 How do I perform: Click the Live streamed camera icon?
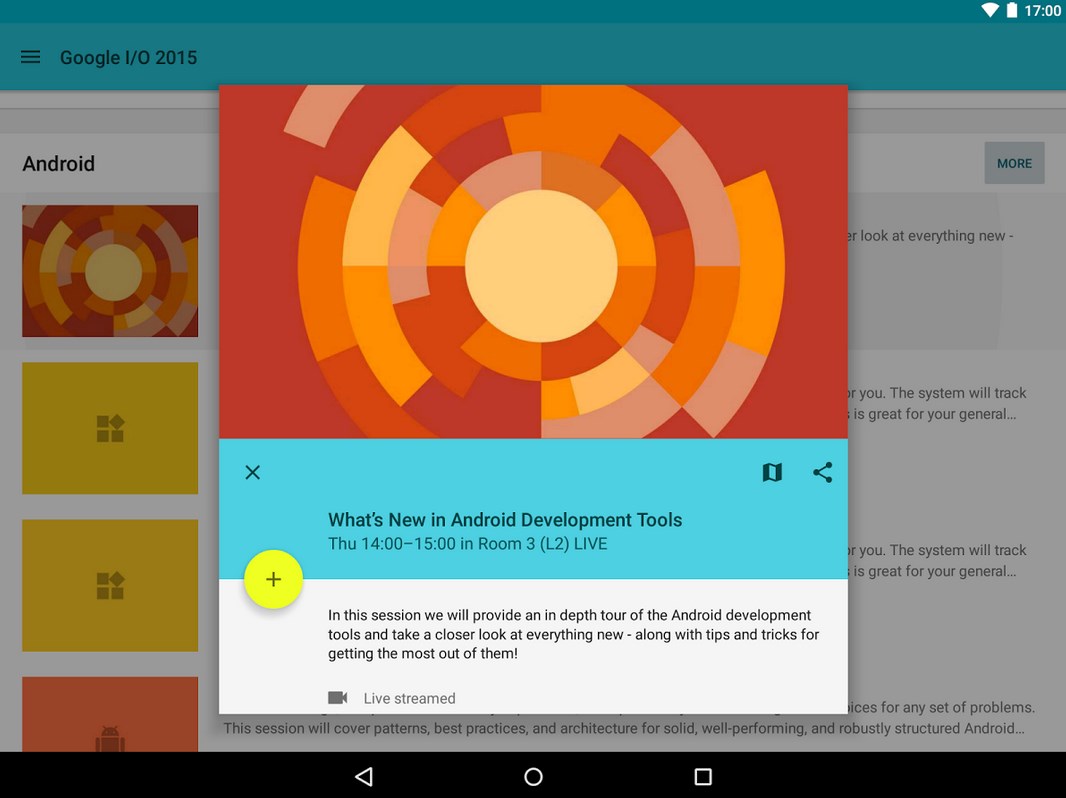(x=338, y=698)
